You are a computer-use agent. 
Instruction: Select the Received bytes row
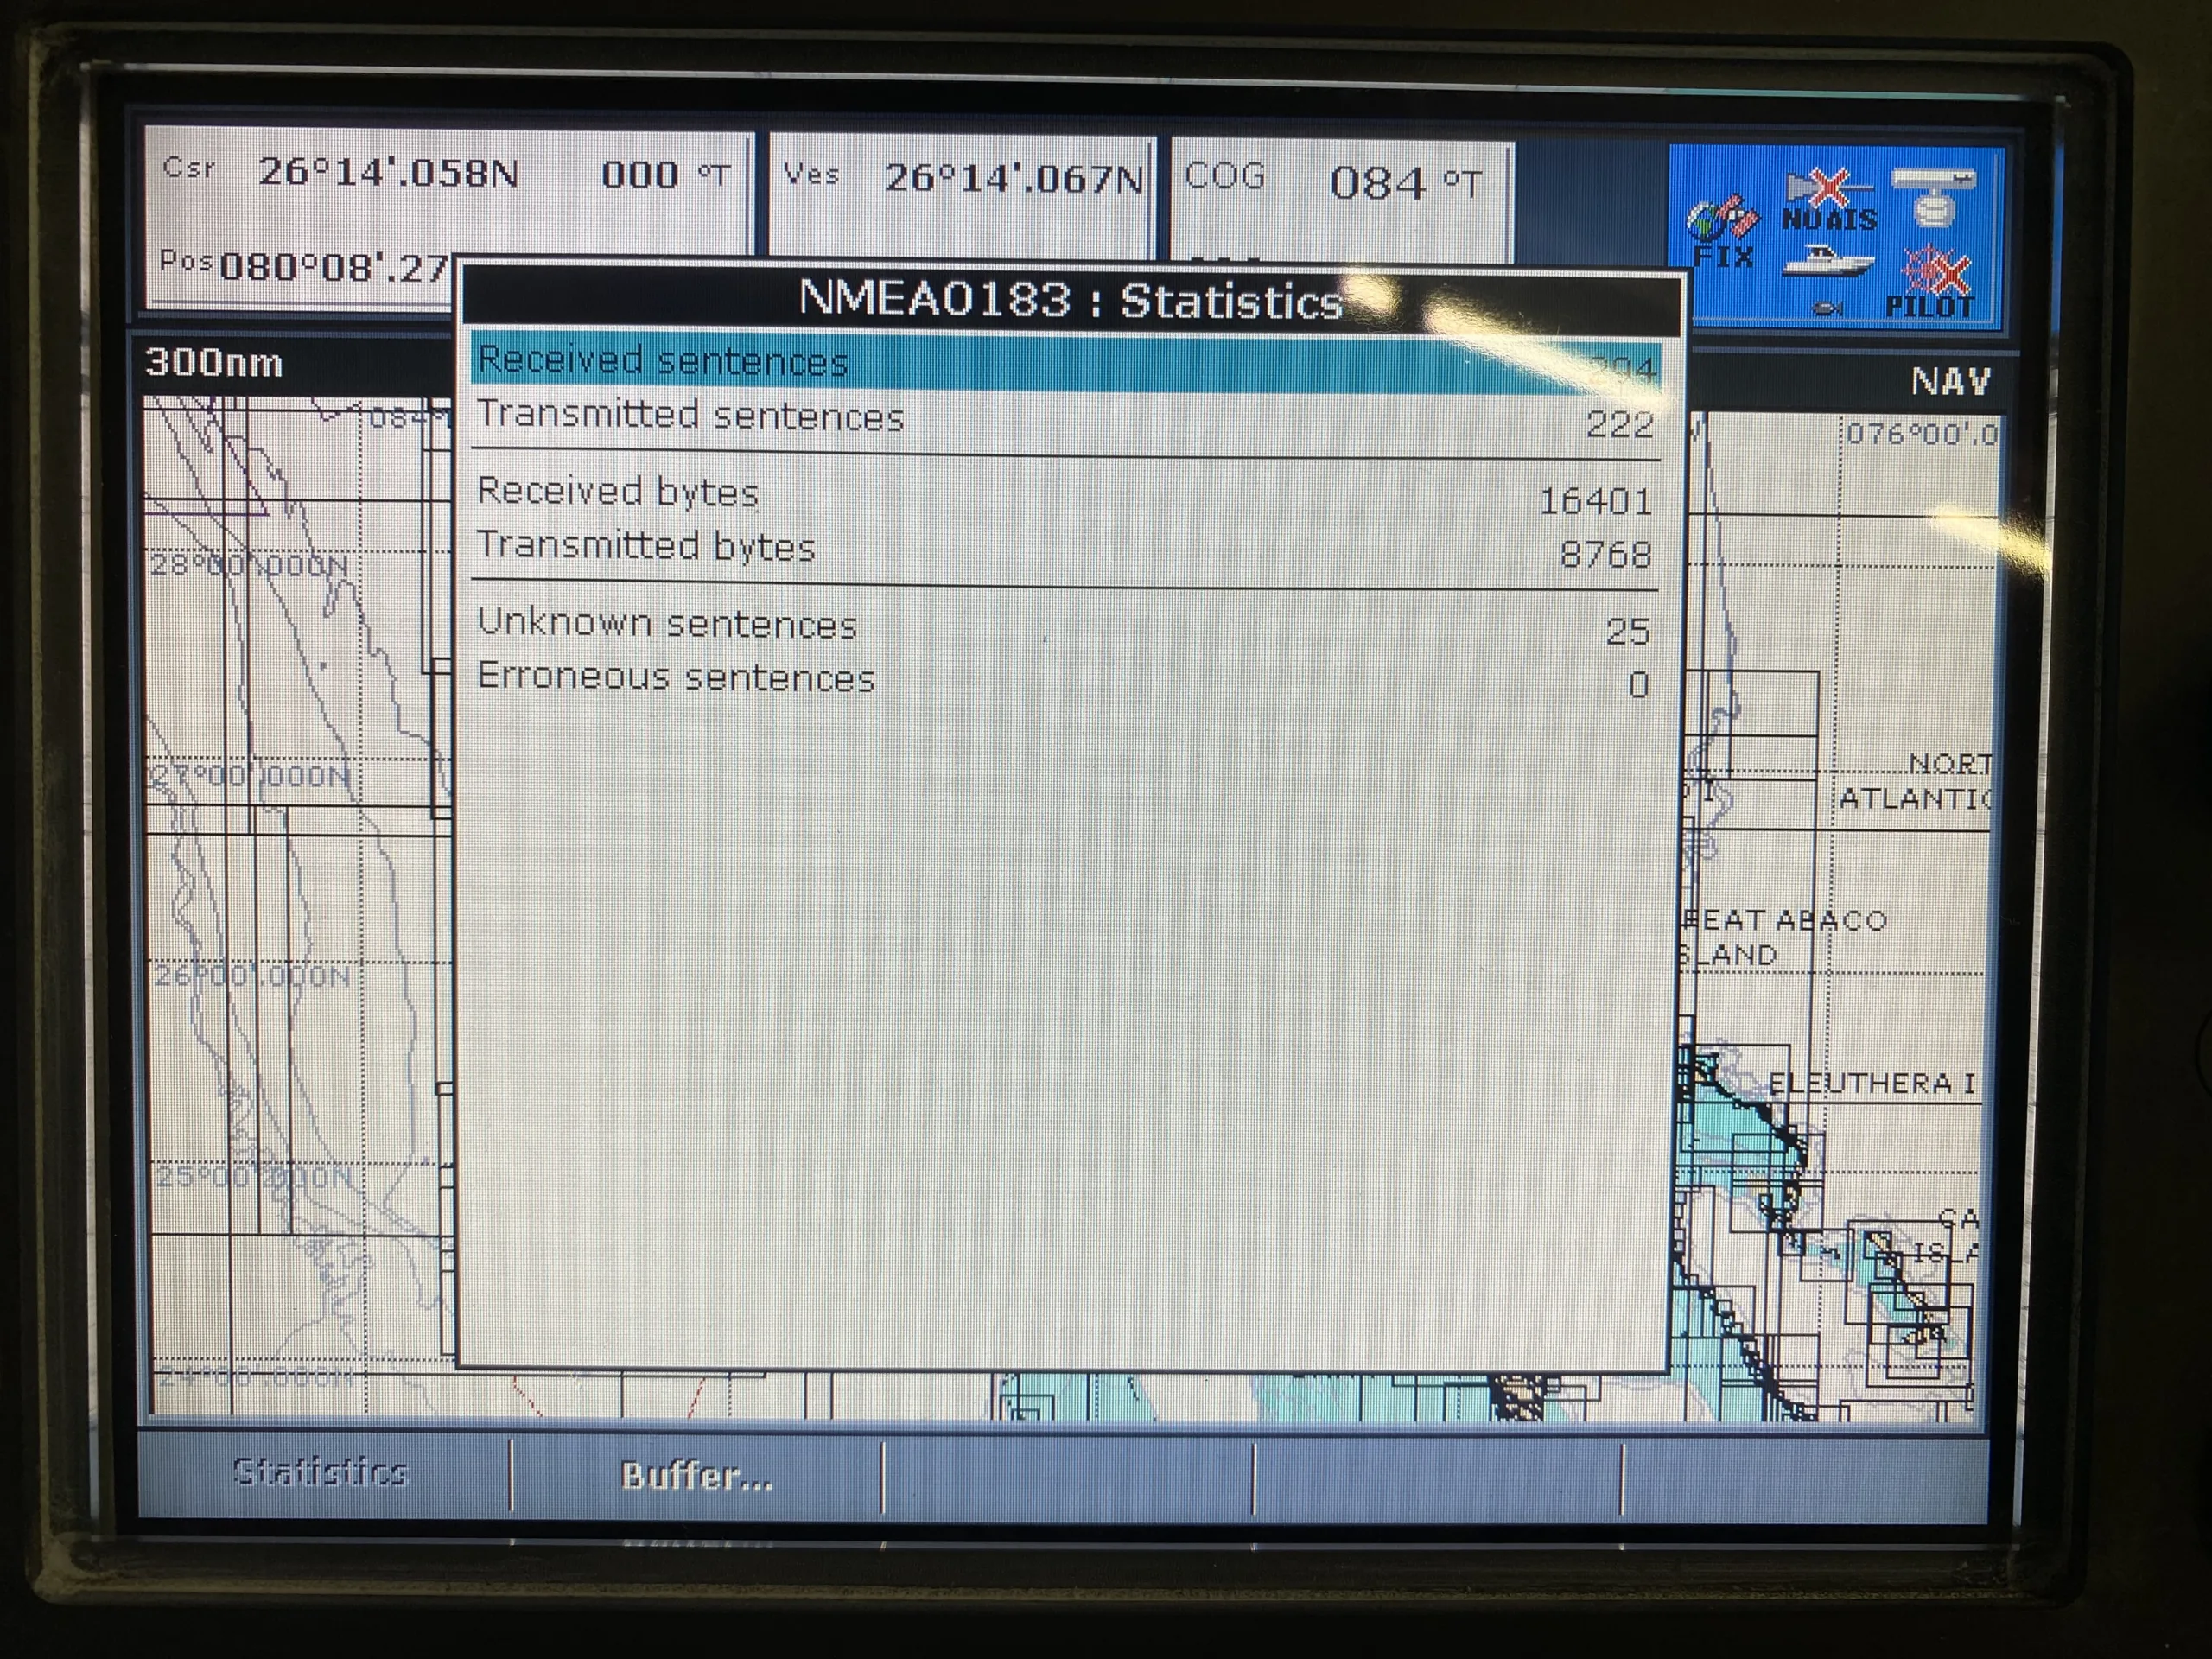coord(1066,495)
